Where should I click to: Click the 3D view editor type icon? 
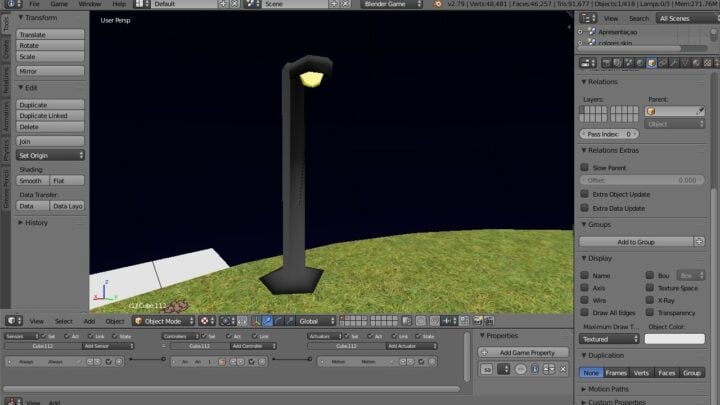point(11,321)
